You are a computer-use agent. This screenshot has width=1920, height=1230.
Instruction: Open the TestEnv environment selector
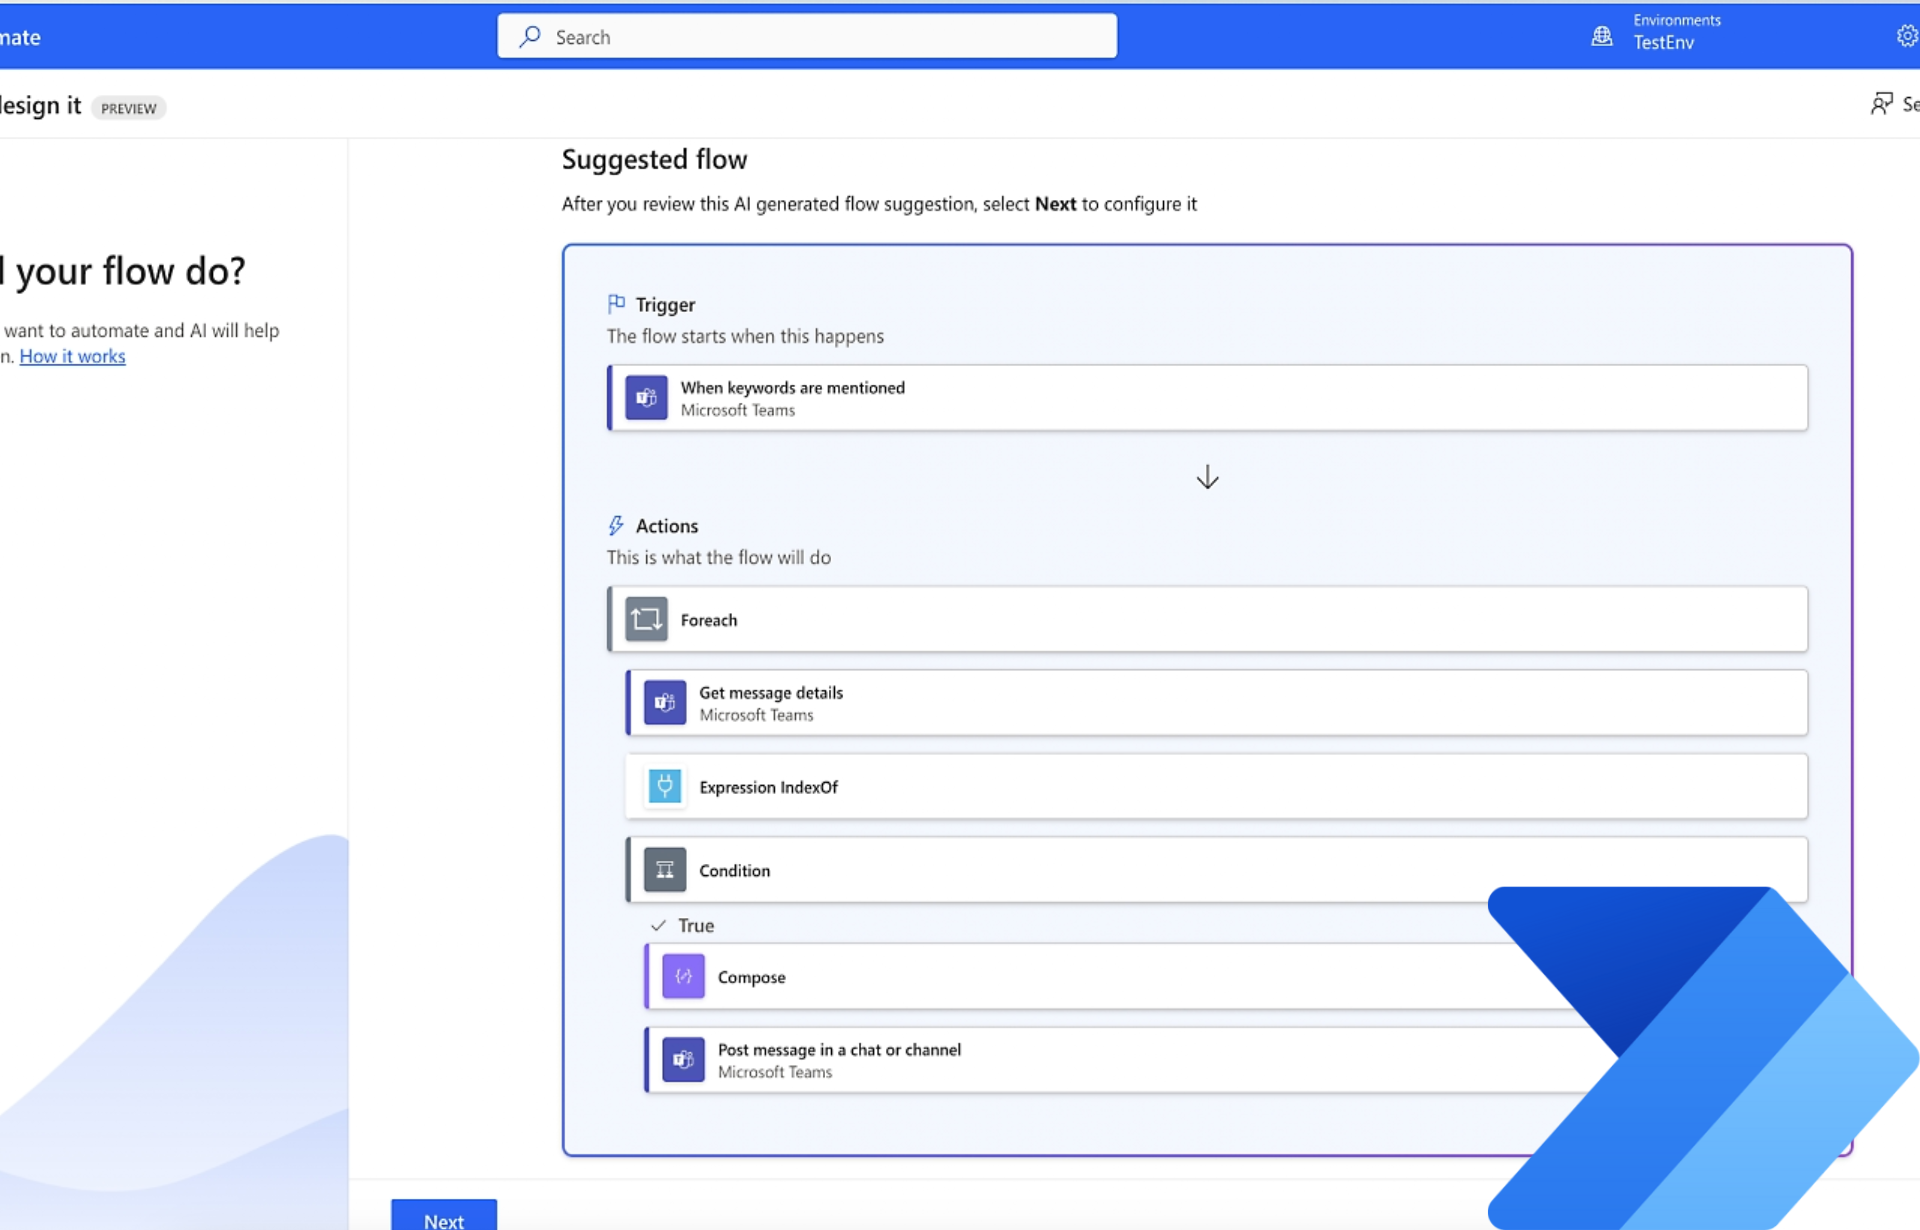(1663, 42)
